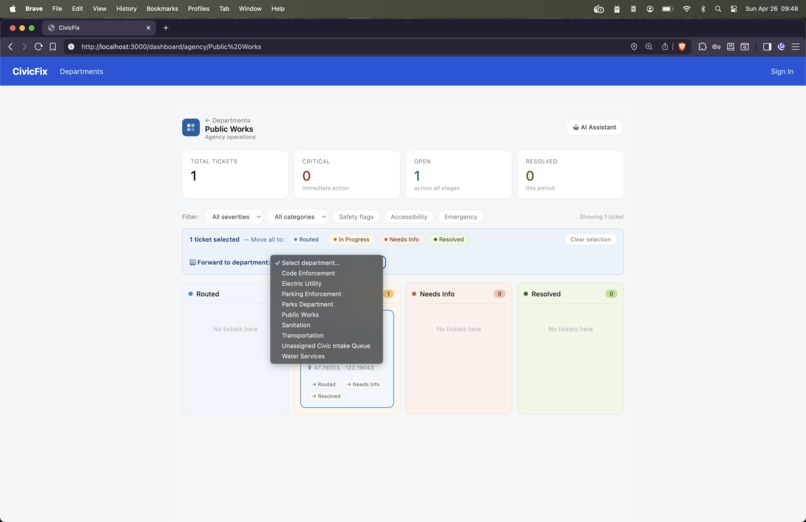
Task: Click the ticket card's → Resolved button
Action: click(x=326, y=396)
